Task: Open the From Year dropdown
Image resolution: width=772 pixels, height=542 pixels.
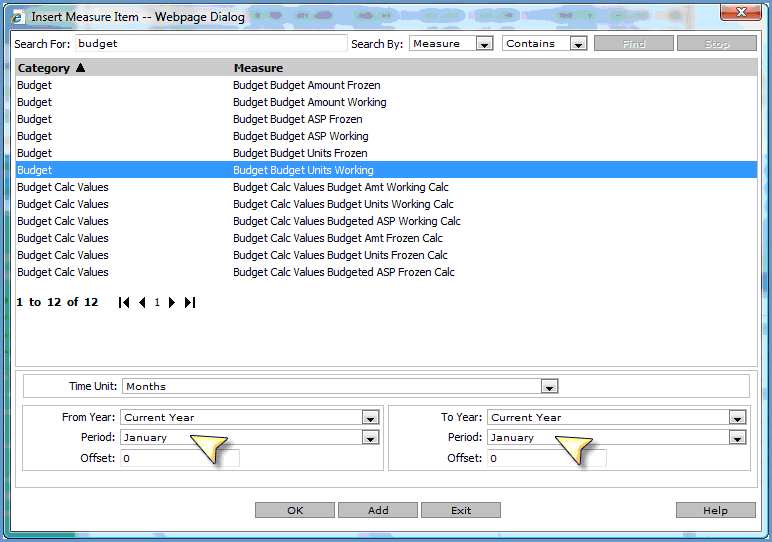Action: pos(370,418)
